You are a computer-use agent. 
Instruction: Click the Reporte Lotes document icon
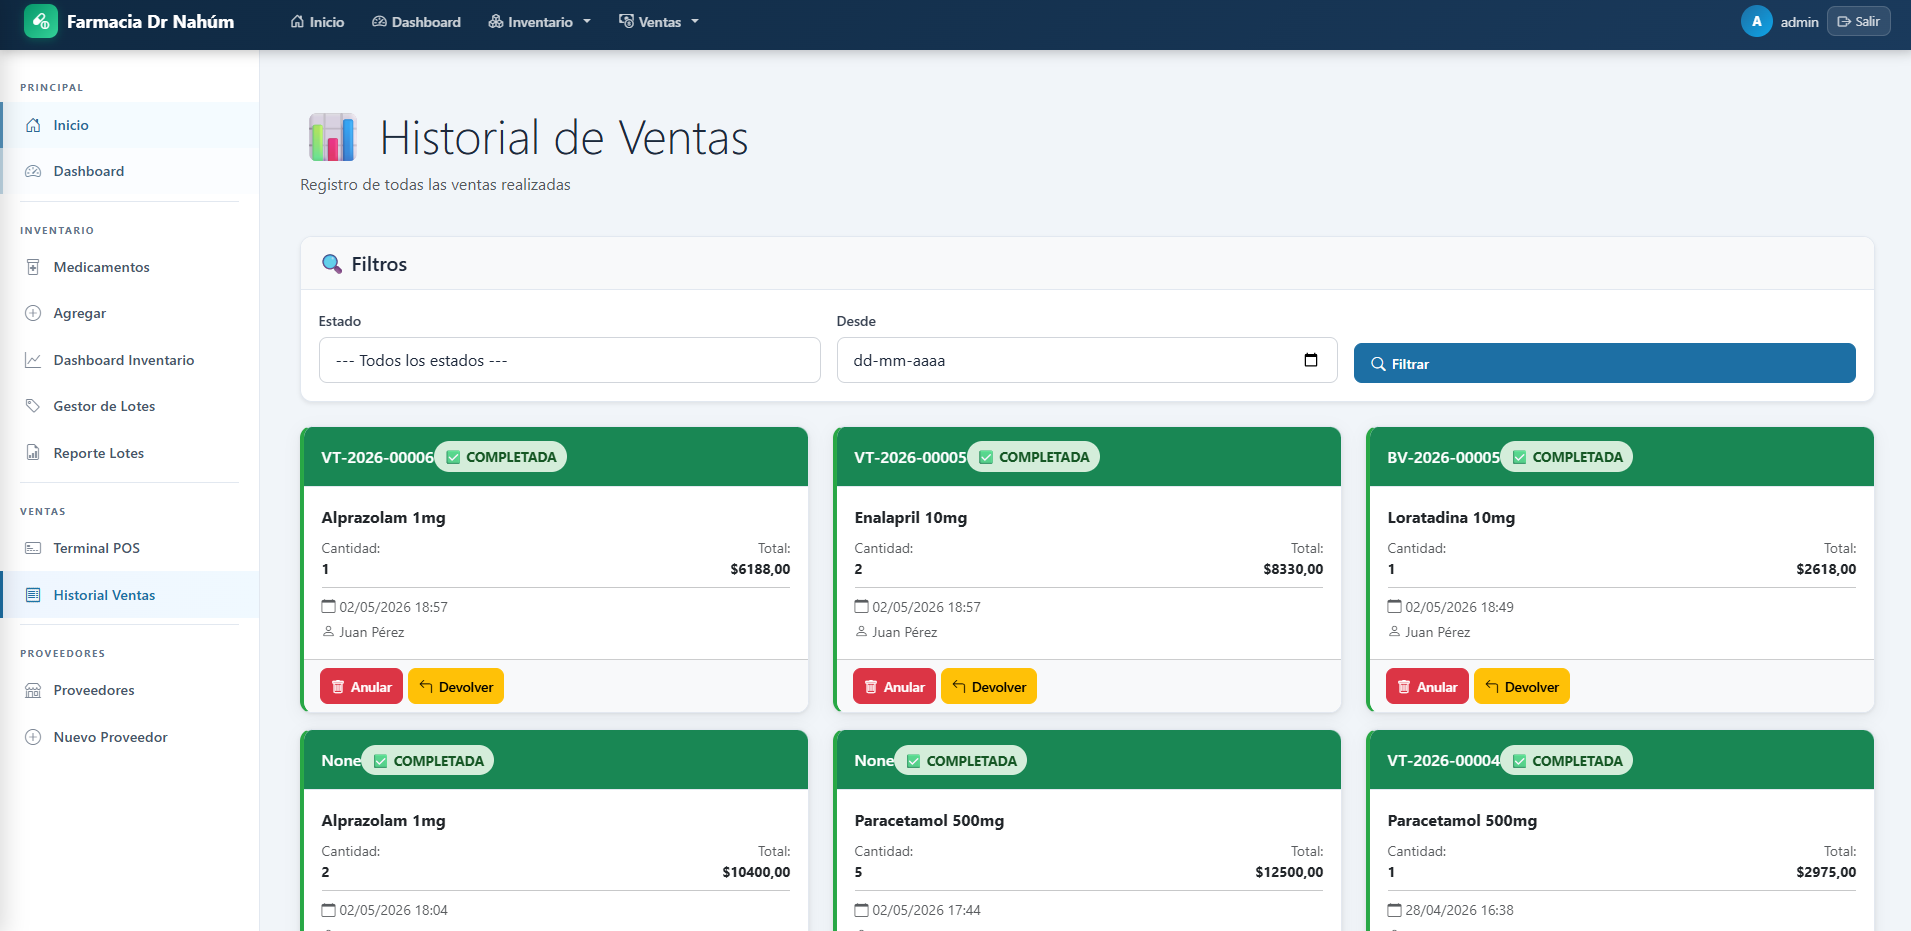click(x=33, y=453)
